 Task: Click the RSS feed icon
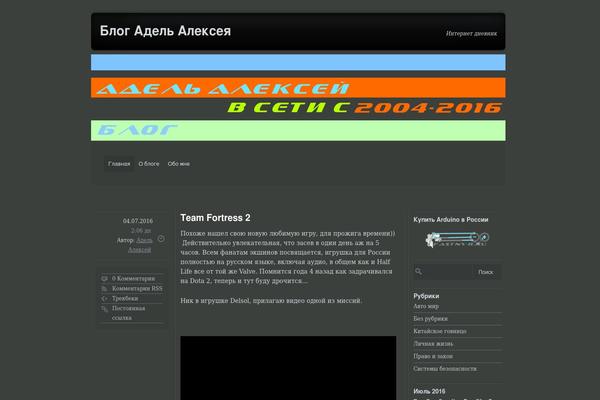tap(104, 289)
